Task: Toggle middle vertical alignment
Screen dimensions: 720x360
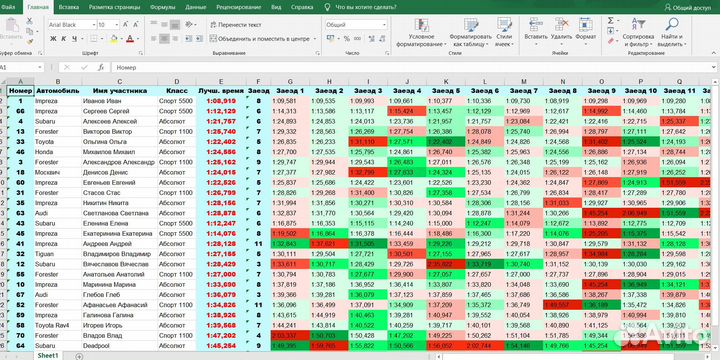Action: click(164, 25)
